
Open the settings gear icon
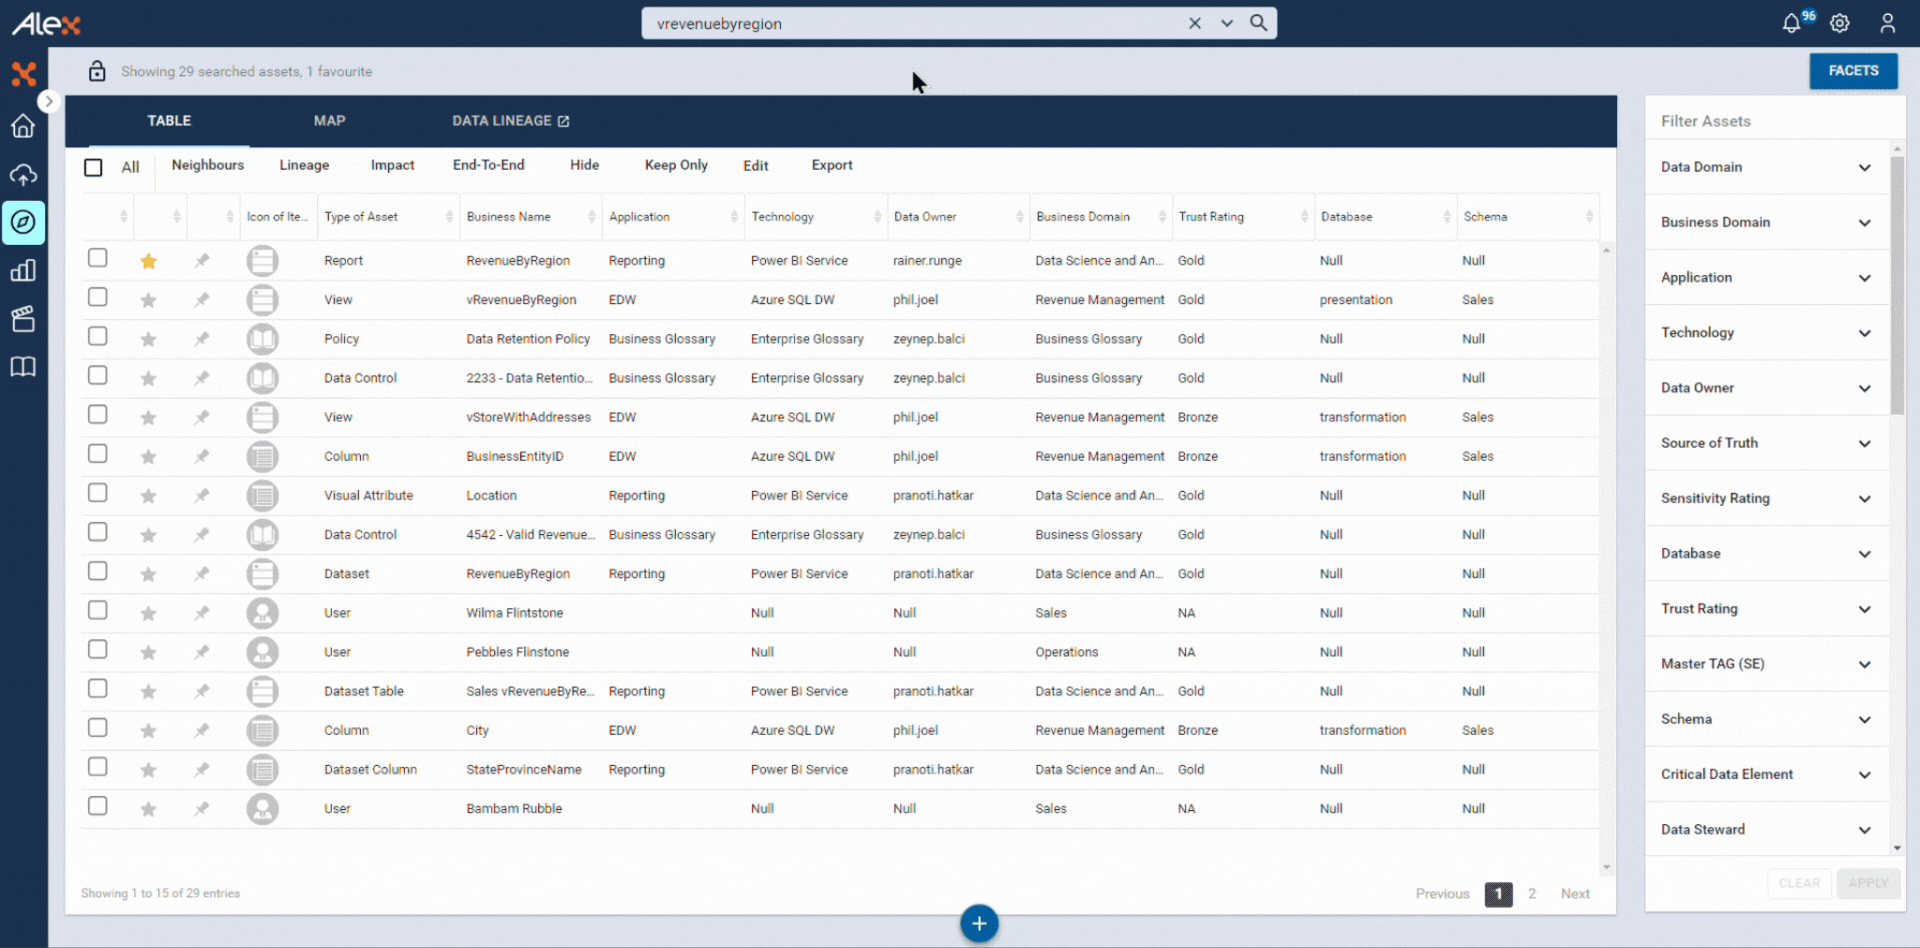pyautogui.click(x=1839, y=23)
